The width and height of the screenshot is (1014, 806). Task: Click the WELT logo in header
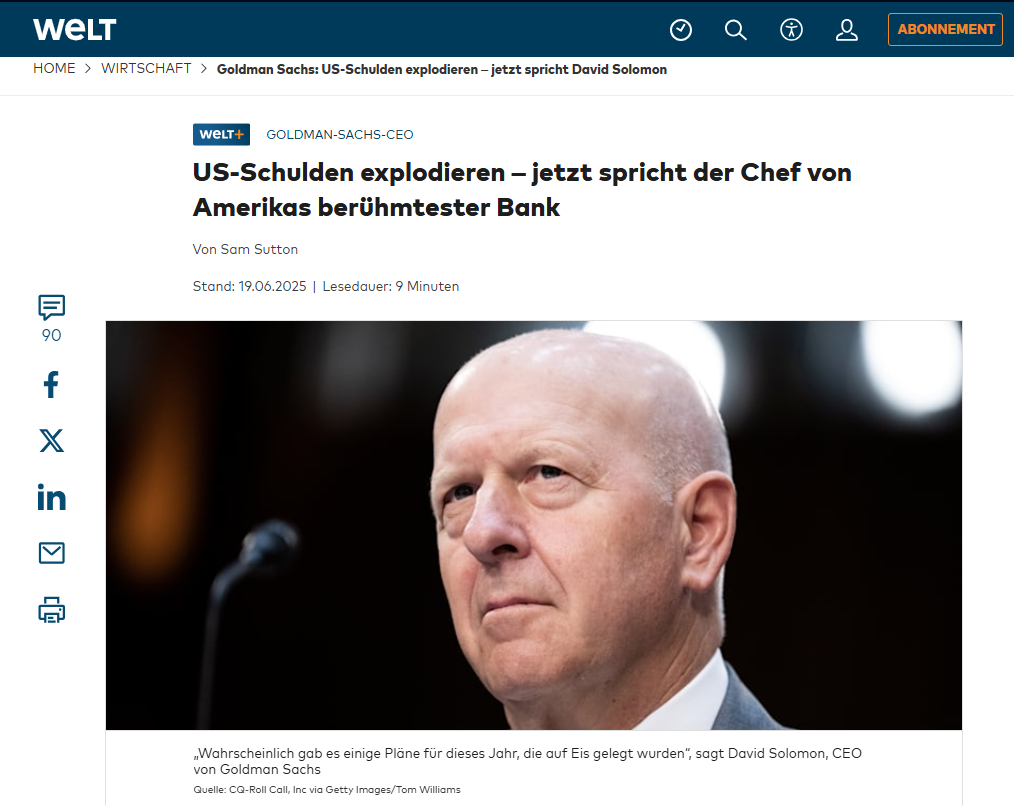click(x=74, y=29)
